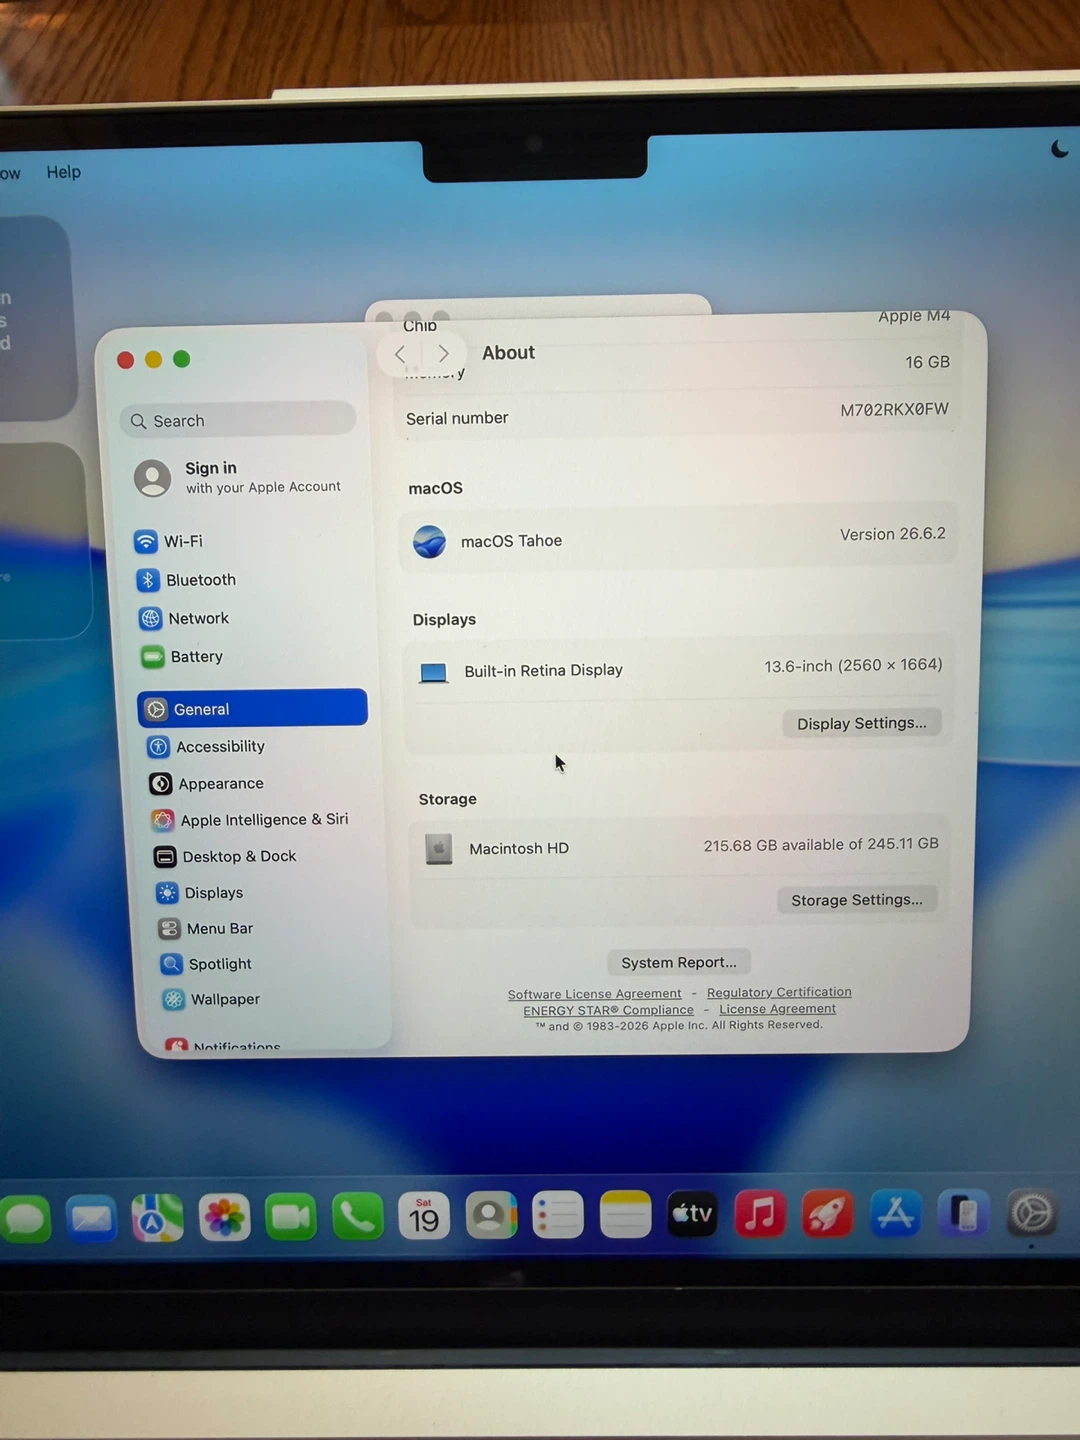The image size is (1080, 1440).
Task: Open Accessibility settings in sidebar
Action: click(x=206, y=747)
